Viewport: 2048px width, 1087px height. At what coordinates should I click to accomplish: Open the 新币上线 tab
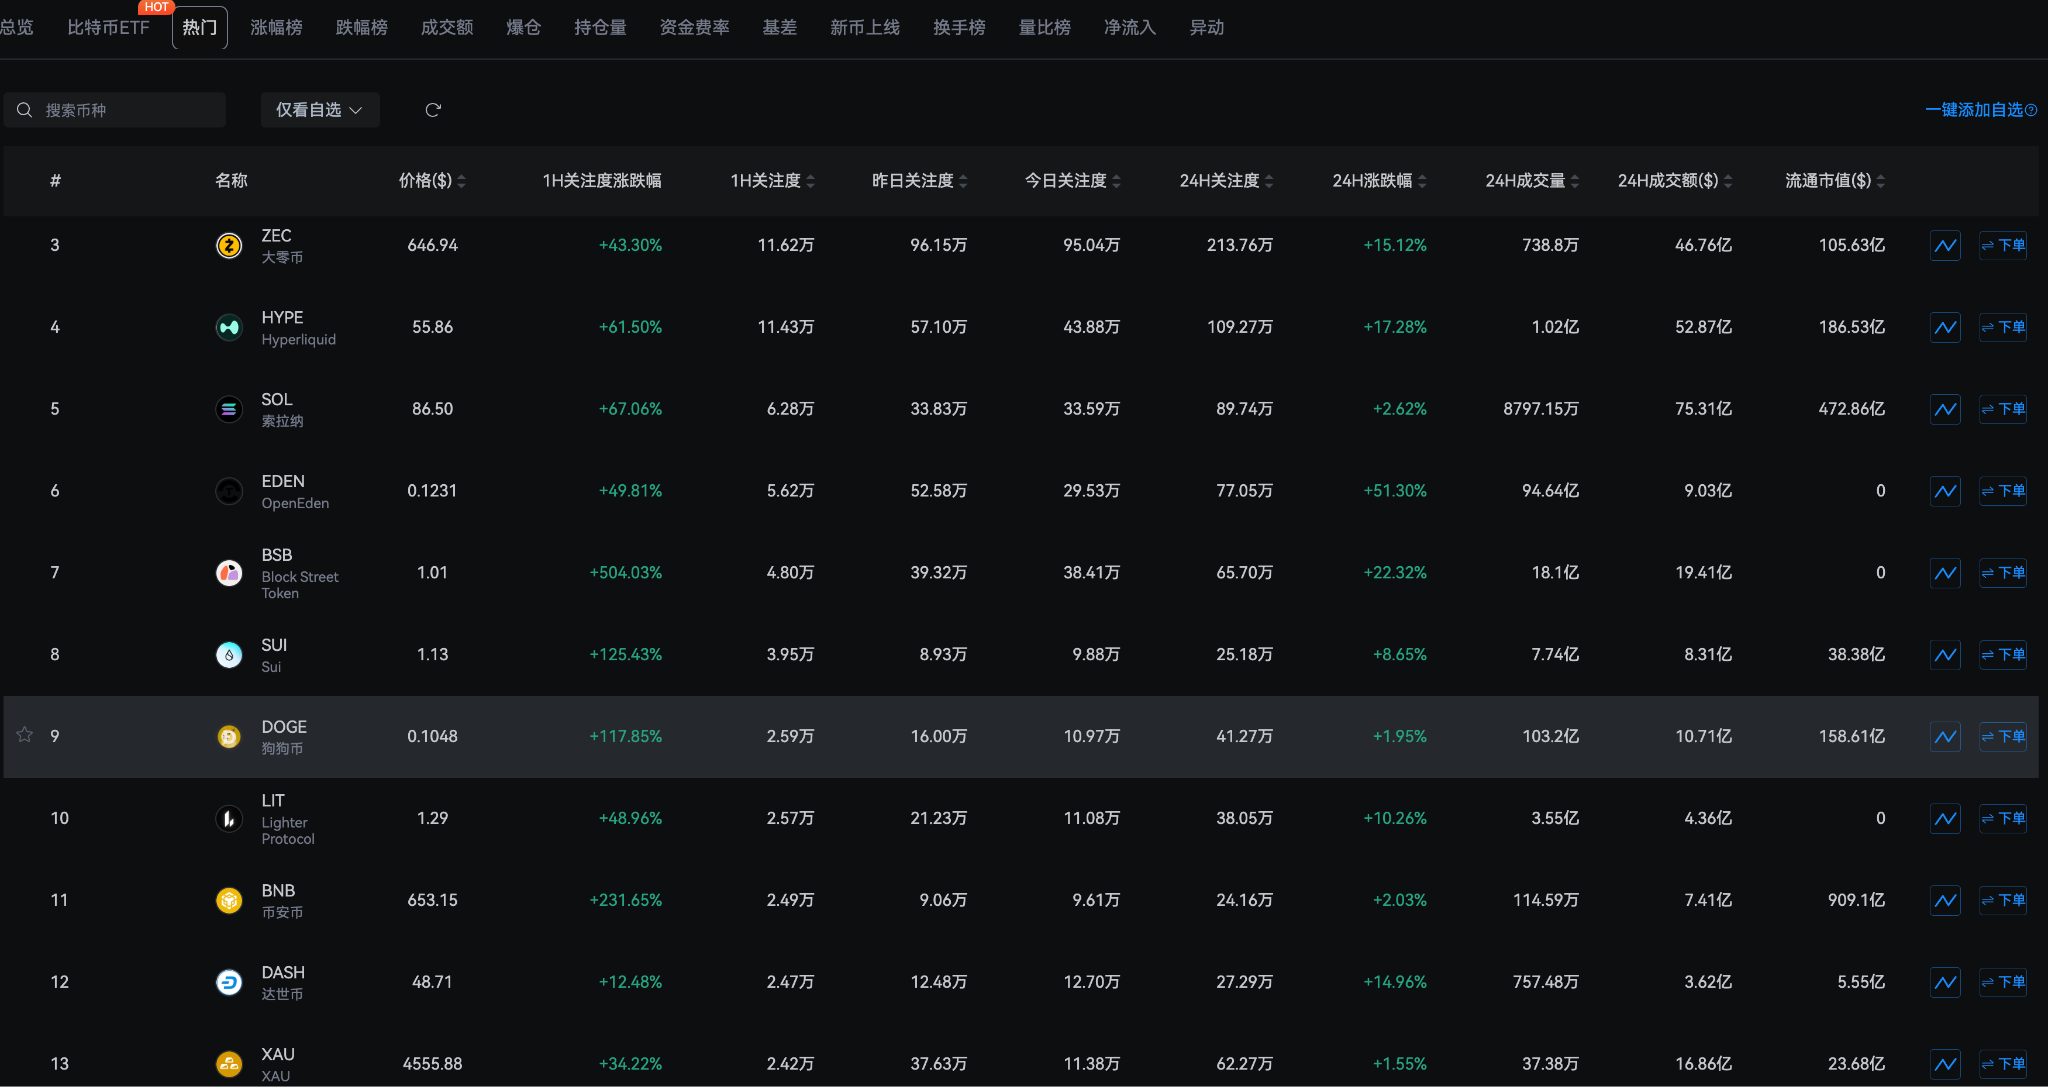pos(865,28)
